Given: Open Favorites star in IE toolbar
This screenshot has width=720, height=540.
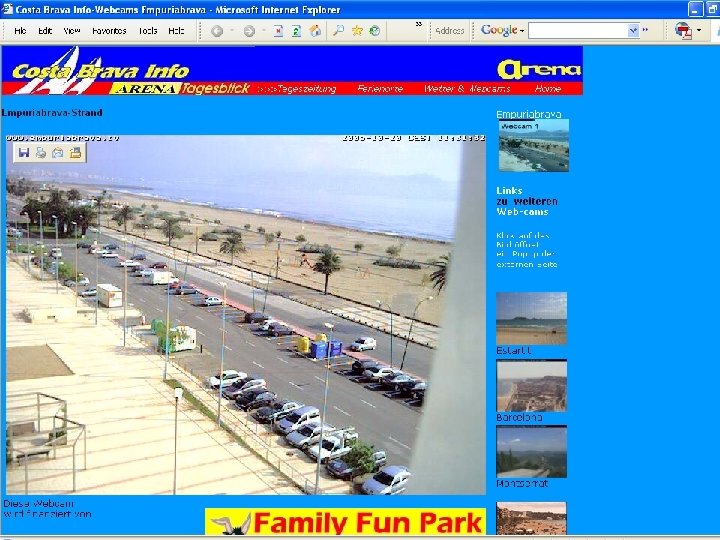Looking at the screenshot, I should [x=357, y=31].
